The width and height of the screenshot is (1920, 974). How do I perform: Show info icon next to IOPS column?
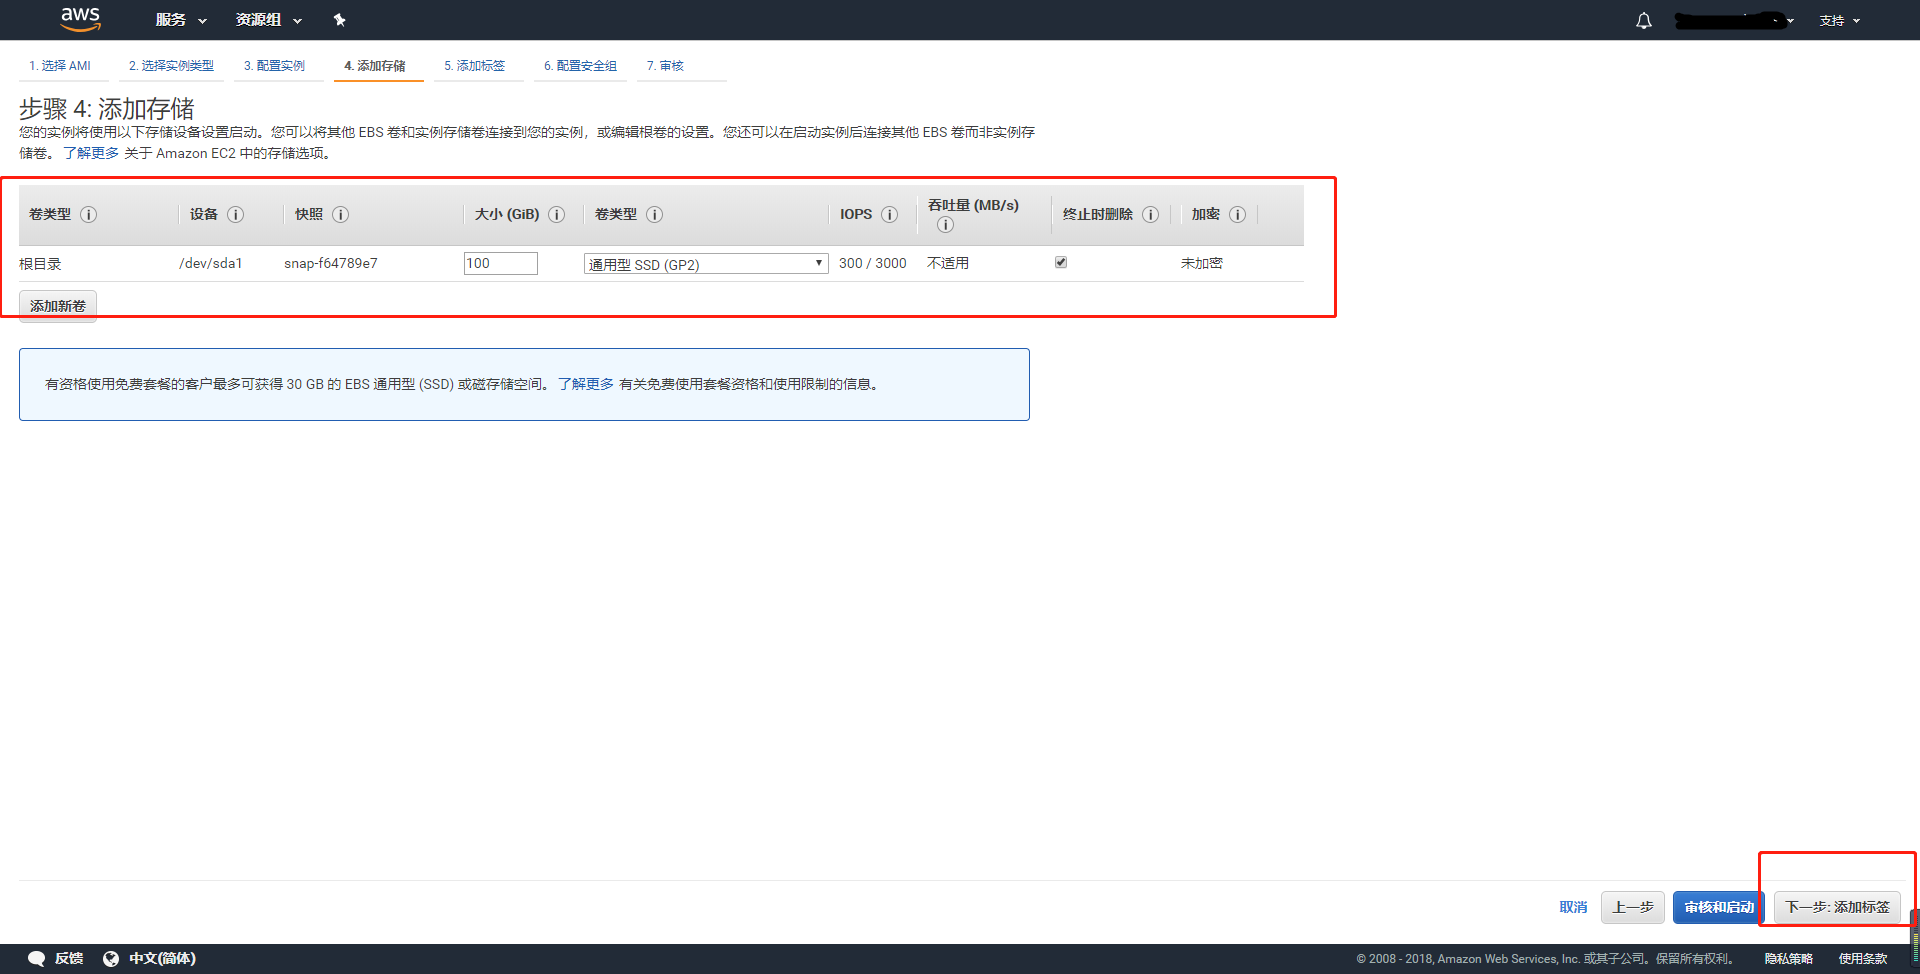point(890,215)
